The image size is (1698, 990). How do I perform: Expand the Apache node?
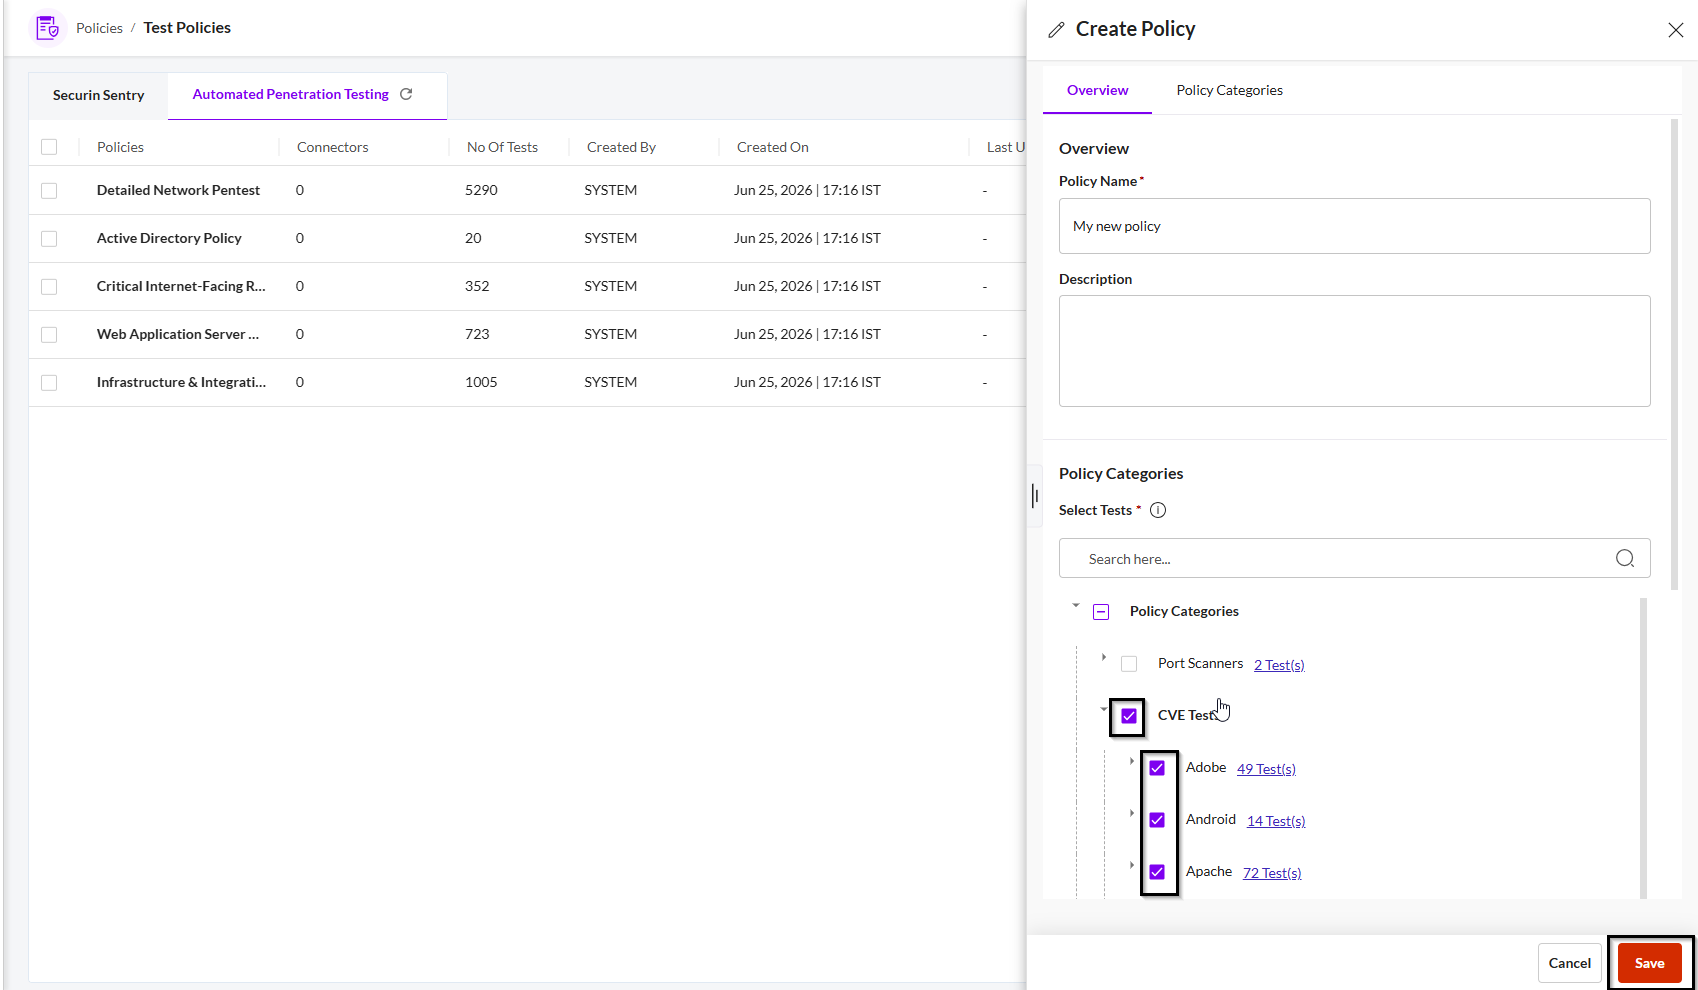click(x=1132, y=865)
